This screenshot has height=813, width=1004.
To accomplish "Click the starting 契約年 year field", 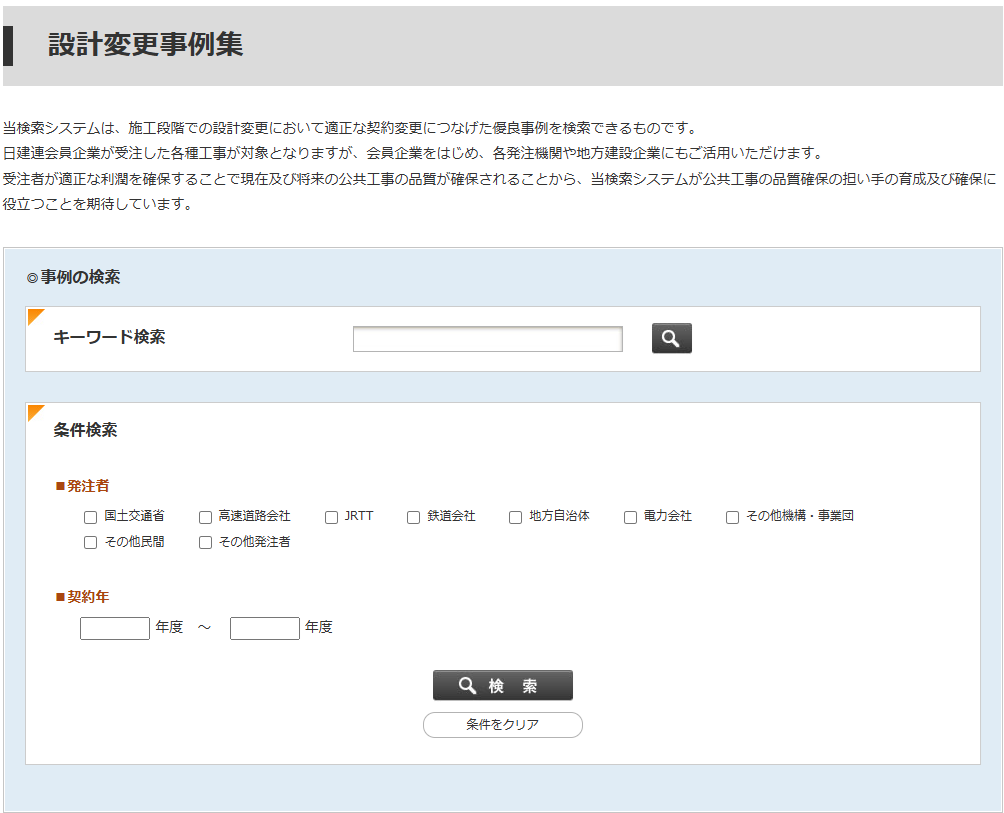I will (115, 628).
